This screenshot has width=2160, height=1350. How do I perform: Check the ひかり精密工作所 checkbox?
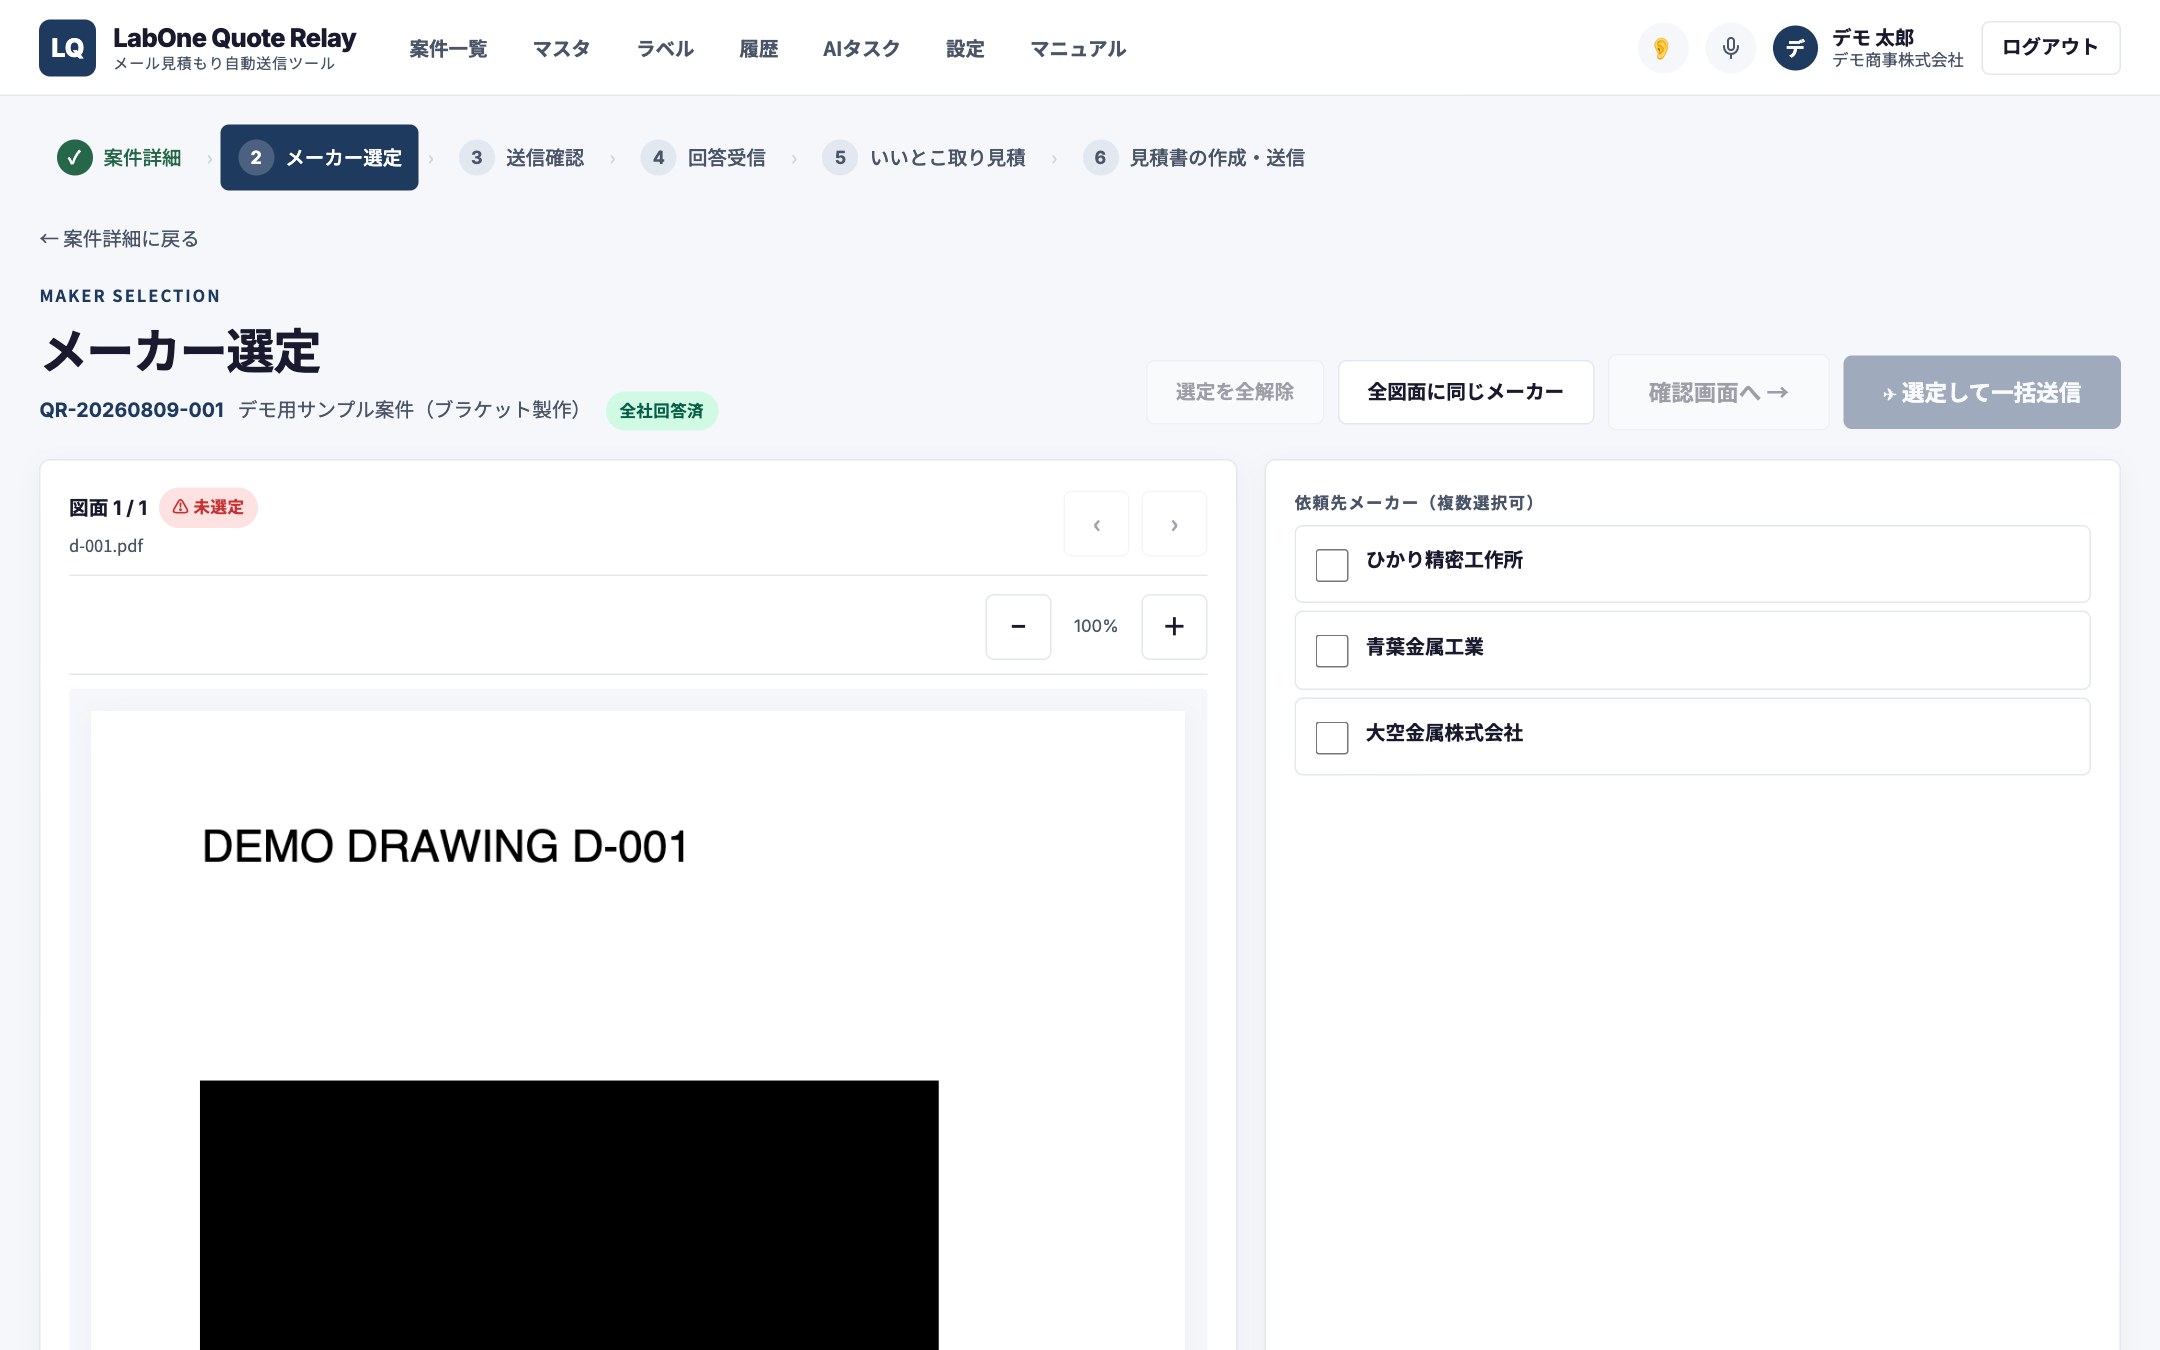1331,565
